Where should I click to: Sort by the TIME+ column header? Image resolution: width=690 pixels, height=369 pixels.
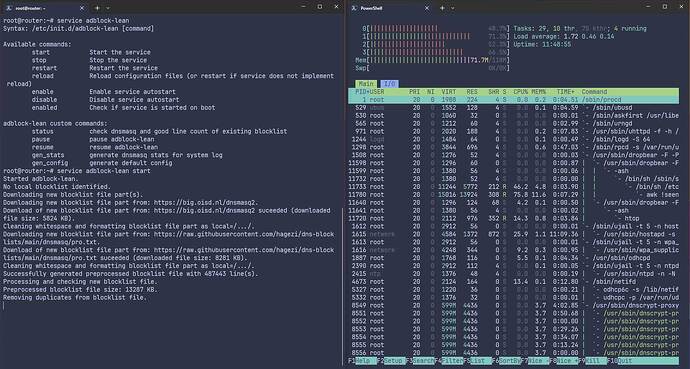565,92
